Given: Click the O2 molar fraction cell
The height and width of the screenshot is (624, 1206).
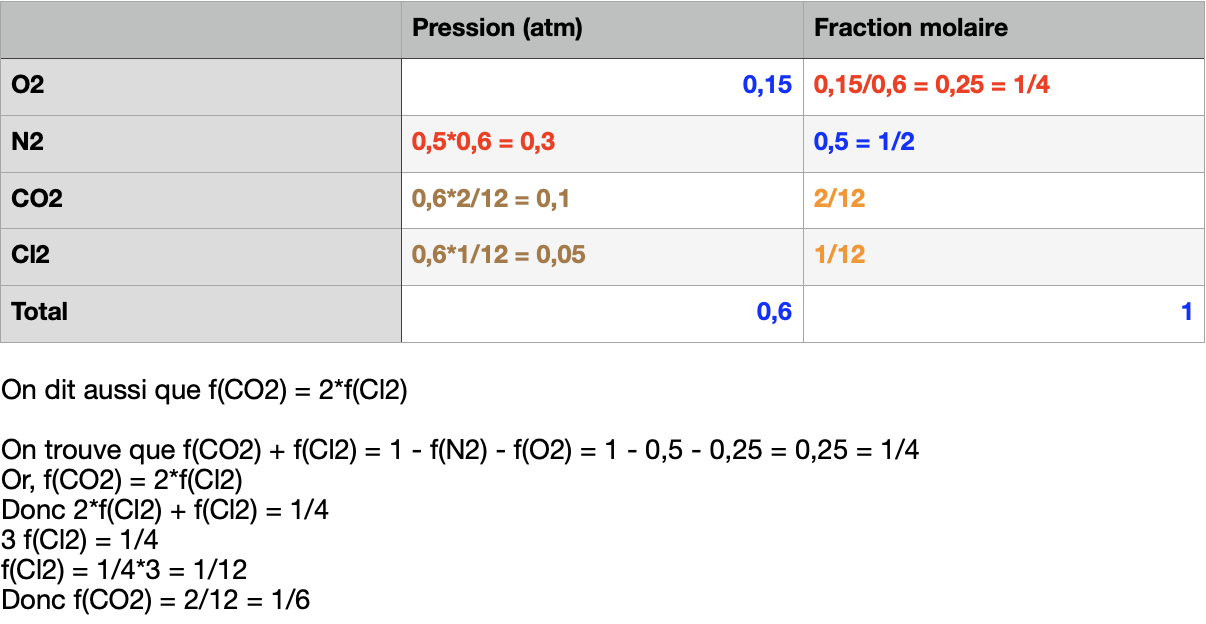Looking at the screenshot, I should 931,86.
